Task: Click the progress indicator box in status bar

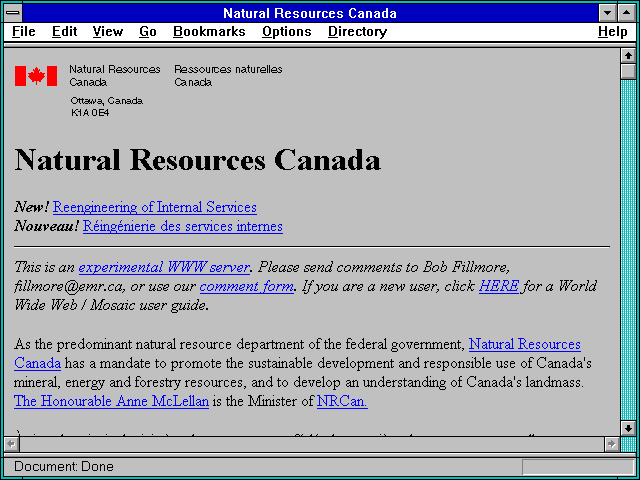Action: point(578,467)
